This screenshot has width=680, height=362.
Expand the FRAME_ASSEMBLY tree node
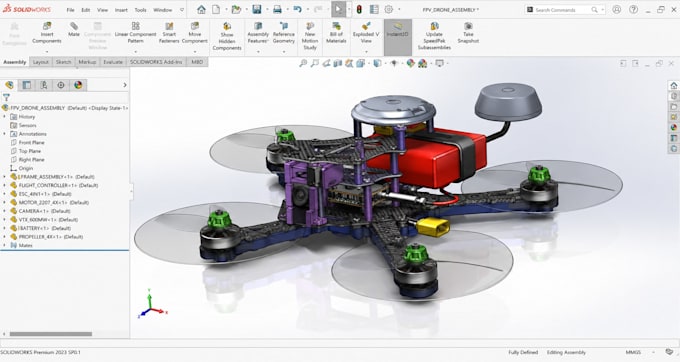[4, 177]
